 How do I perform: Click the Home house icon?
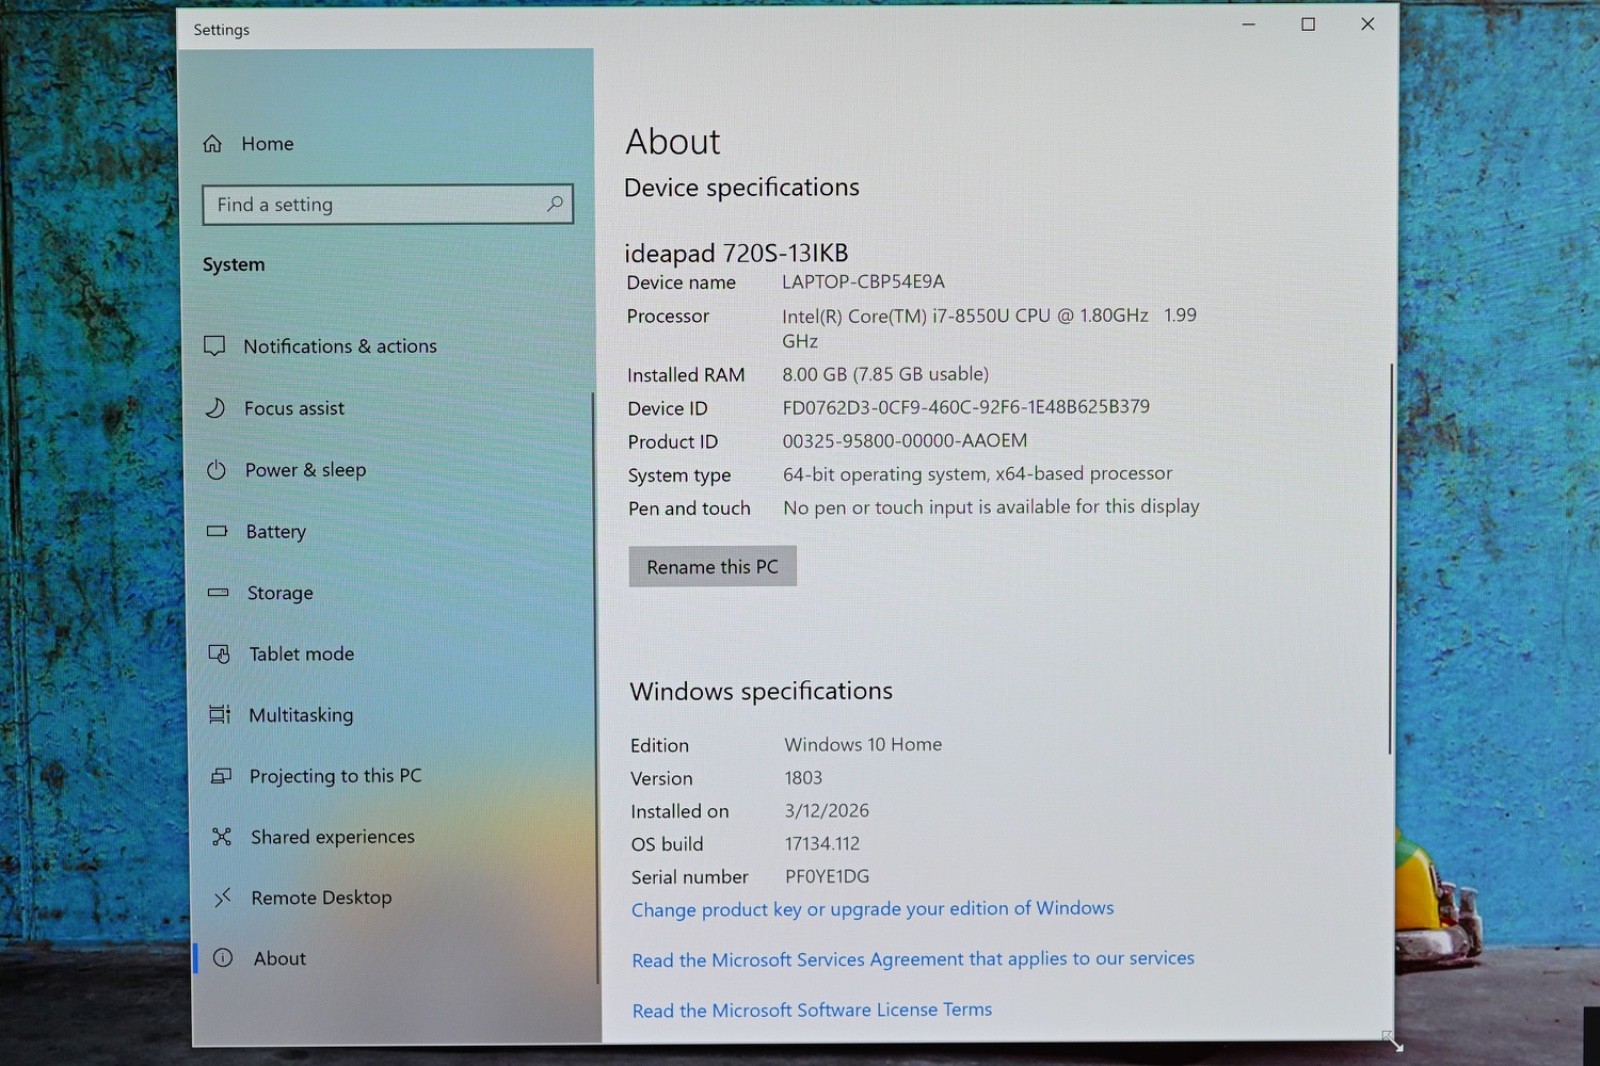pos(212,144)
